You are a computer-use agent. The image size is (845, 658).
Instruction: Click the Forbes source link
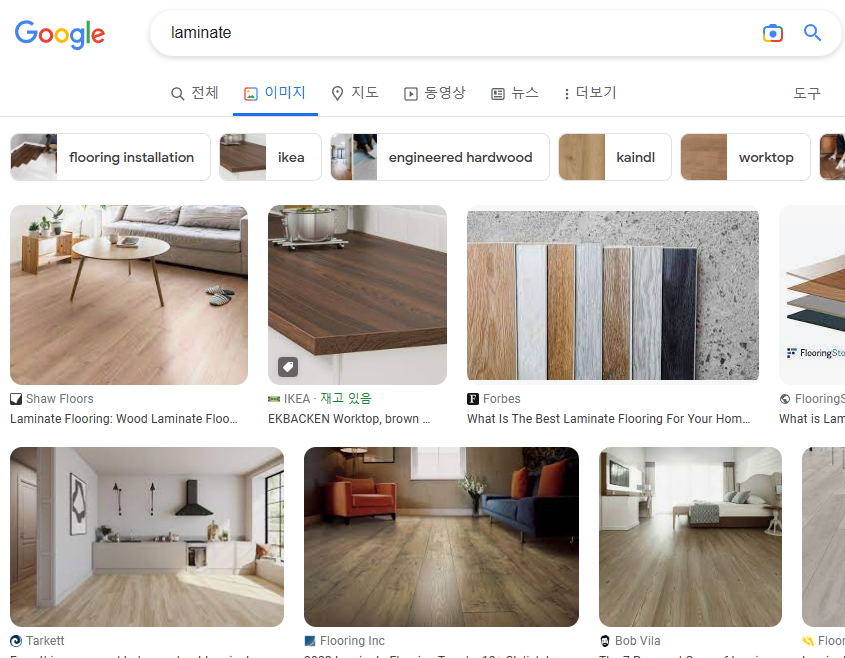[502, 399]
